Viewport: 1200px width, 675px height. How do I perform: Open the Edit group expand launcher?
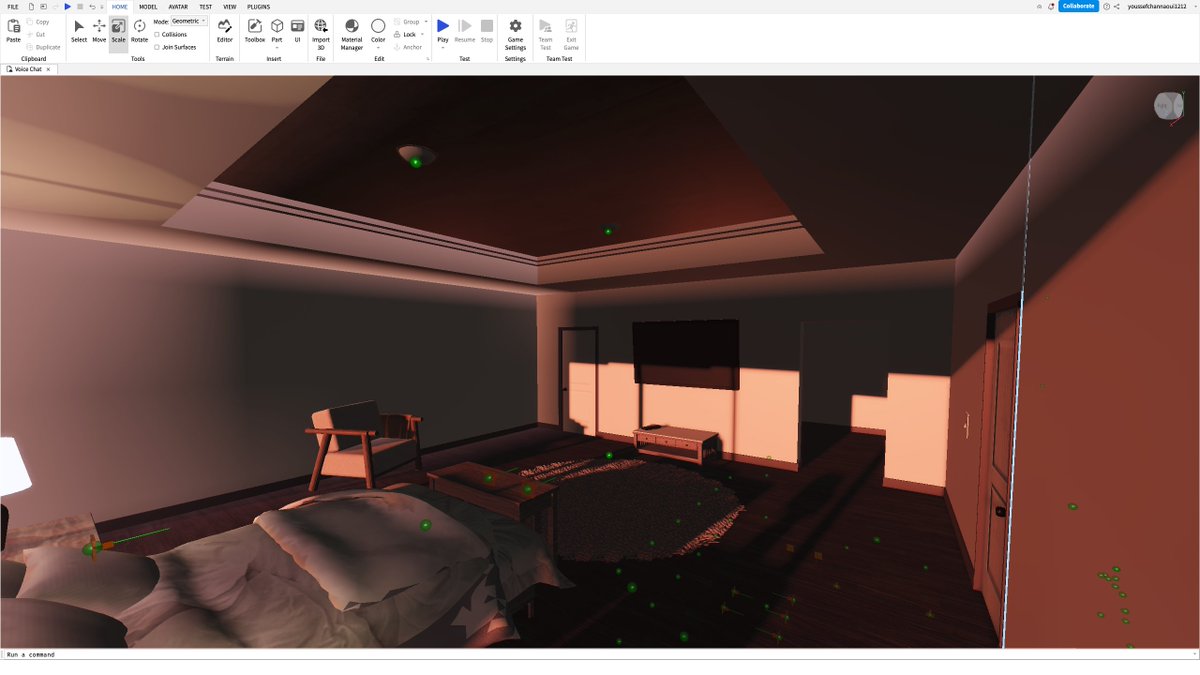point(428,59)
